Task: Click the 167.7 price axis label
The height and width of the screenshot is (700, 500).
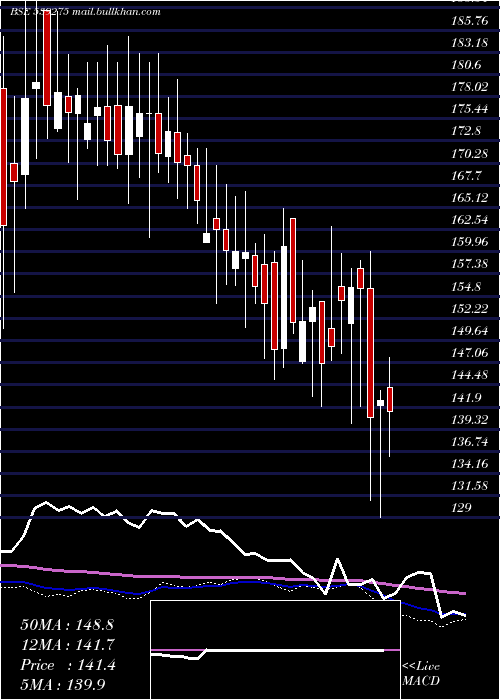Action: (x=467, y=175)
